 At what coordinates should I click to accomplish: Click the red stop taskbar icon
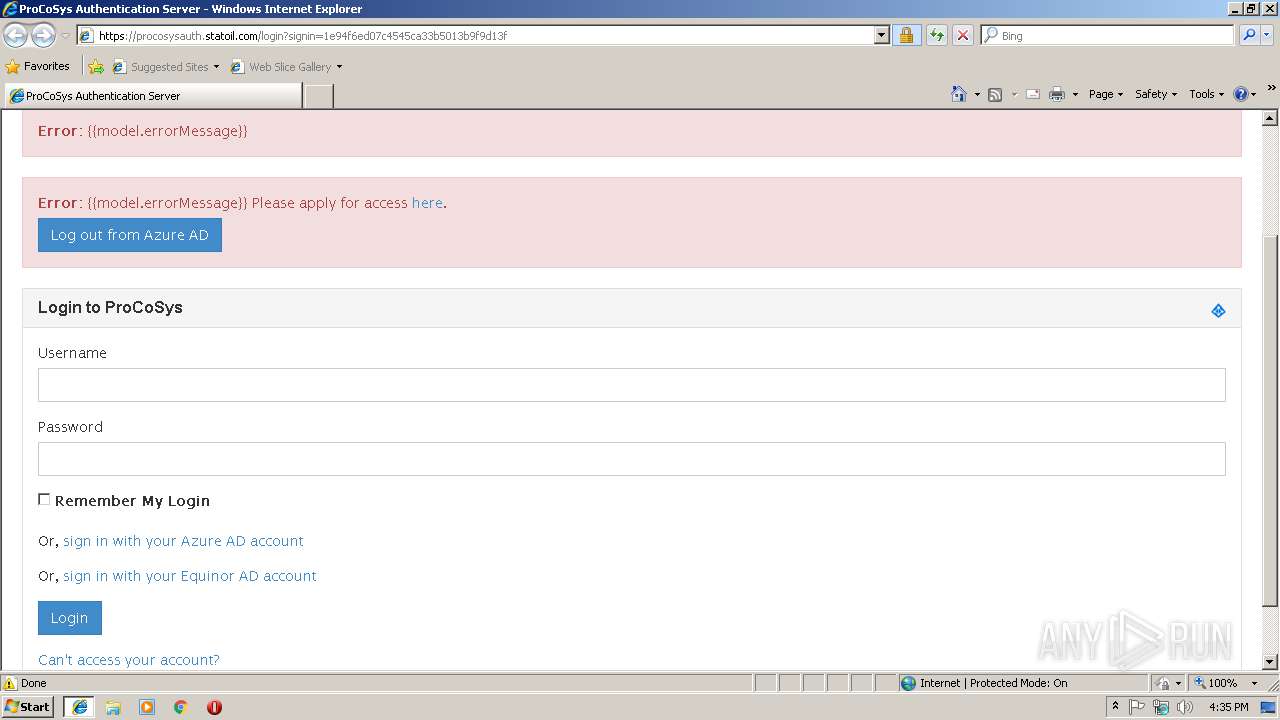click(x=214, y=707)
